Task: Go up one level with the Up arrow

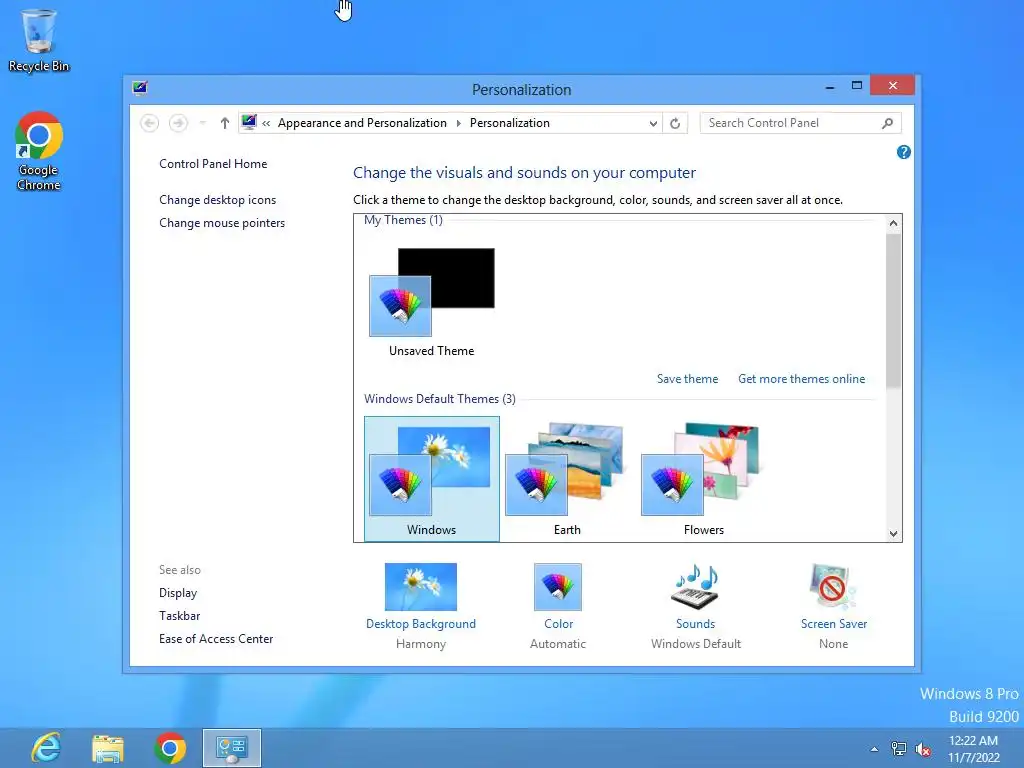Action: pos(225,123)
